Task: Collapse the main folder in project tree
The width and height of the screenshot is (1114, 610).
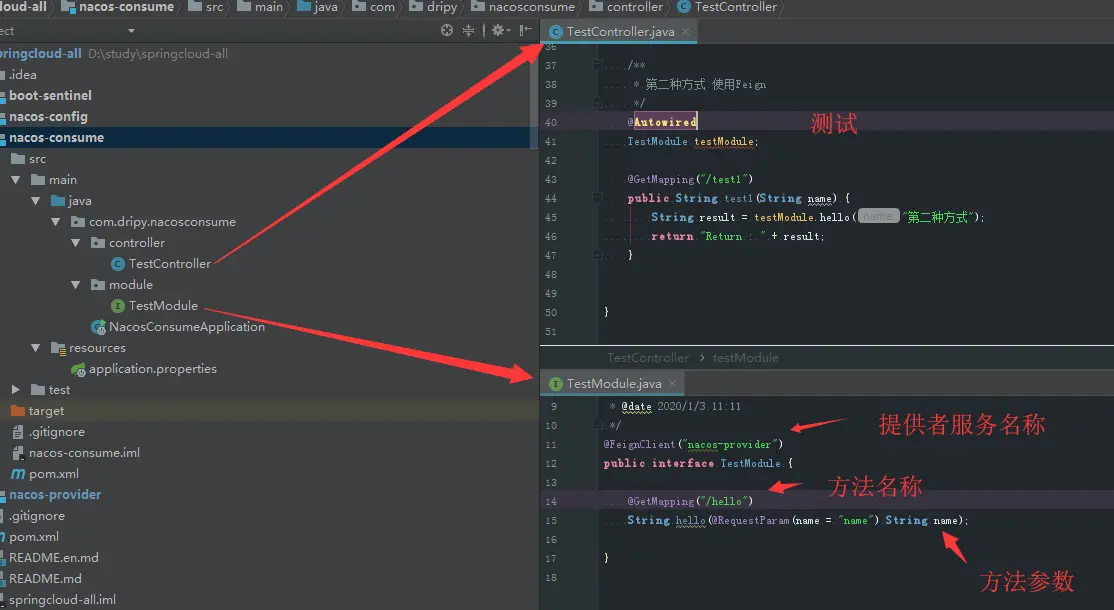Action: pyautogui.click(x=16, y=180)
